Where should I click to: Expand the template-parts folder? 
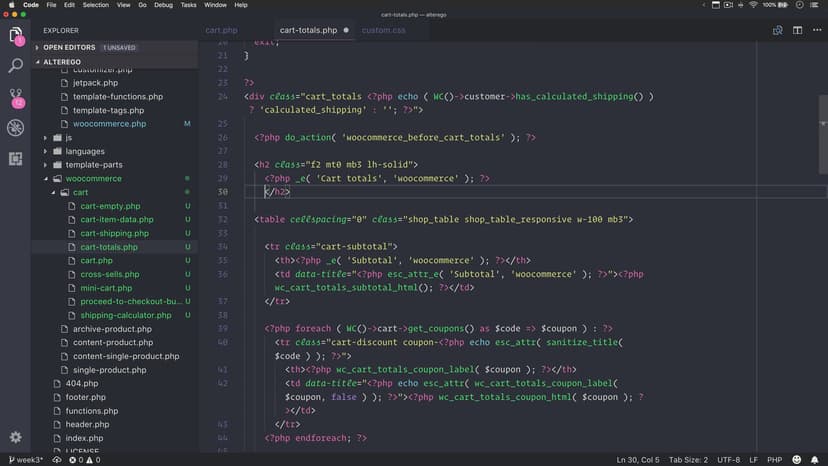(x=94, y=165)
